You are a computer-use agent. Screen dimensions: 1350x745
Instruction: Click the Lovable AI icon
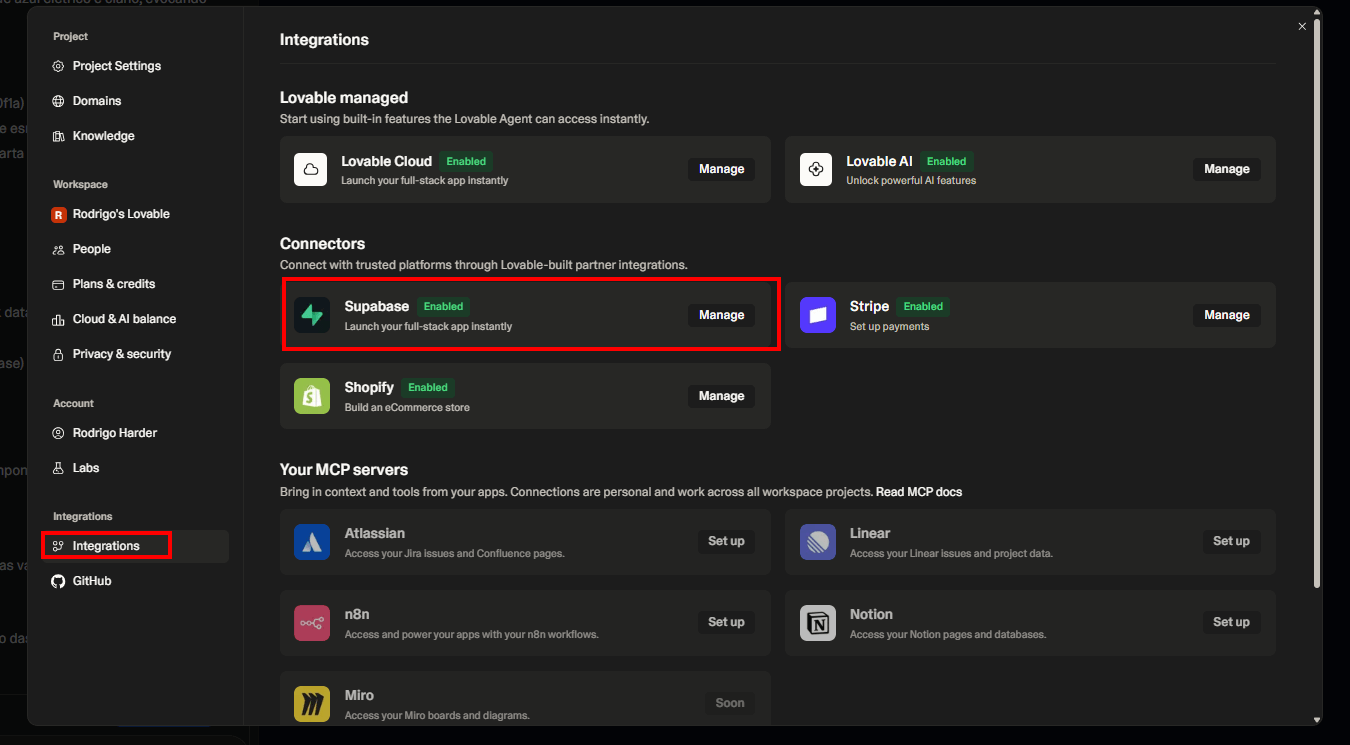(816, 169)
